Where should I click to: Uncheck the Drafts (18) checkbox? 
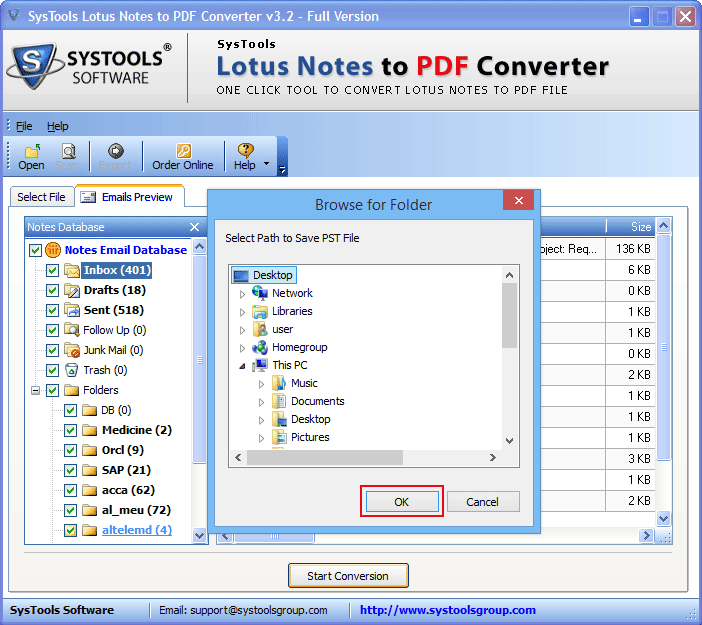tap(52, 290)
